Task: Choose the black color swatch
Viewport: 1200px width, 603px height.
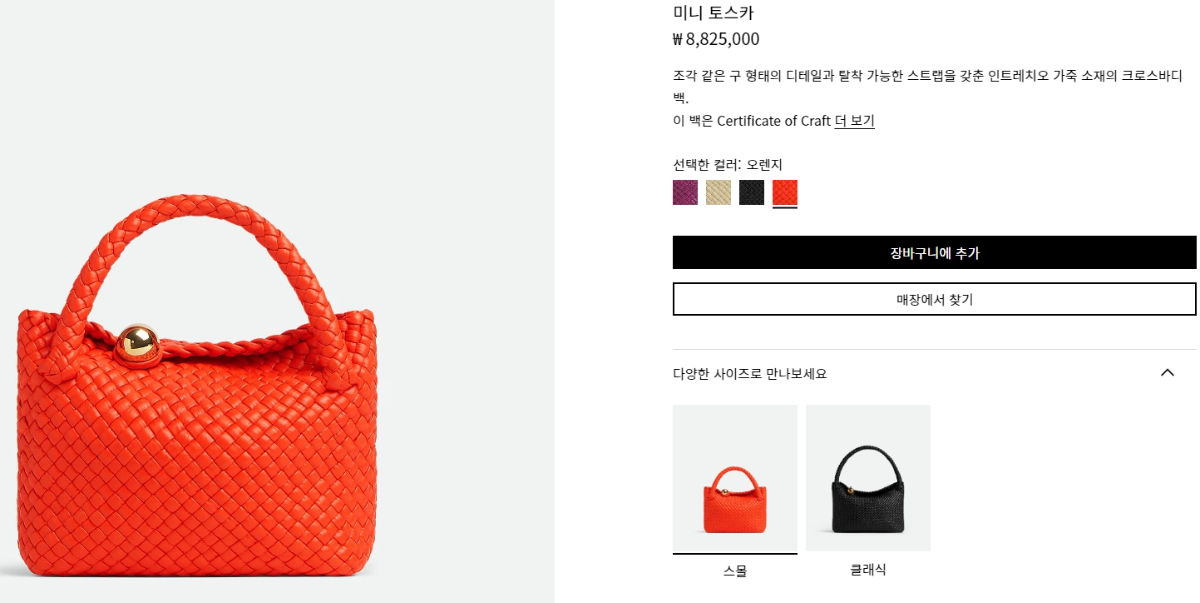Action: (751, 192)
